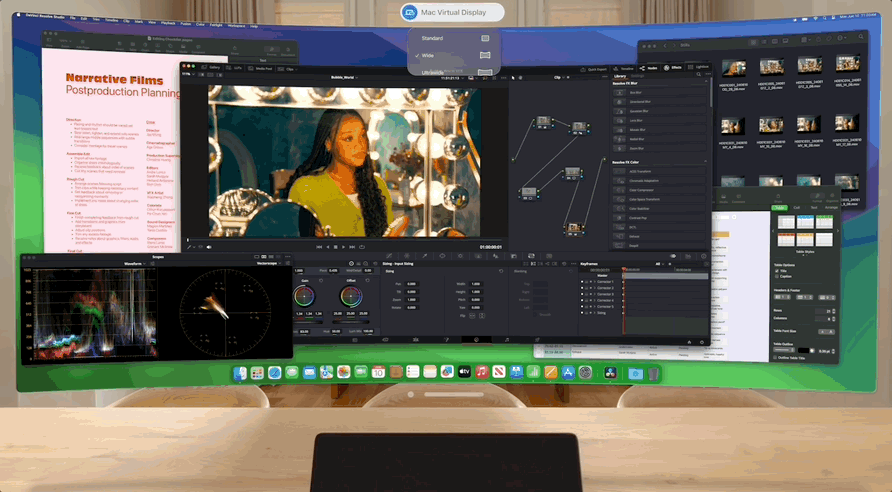This screenshot has width=892, height=492.
Task: Toggle Outline Table Title checkbox
Action: pos(775,358)
